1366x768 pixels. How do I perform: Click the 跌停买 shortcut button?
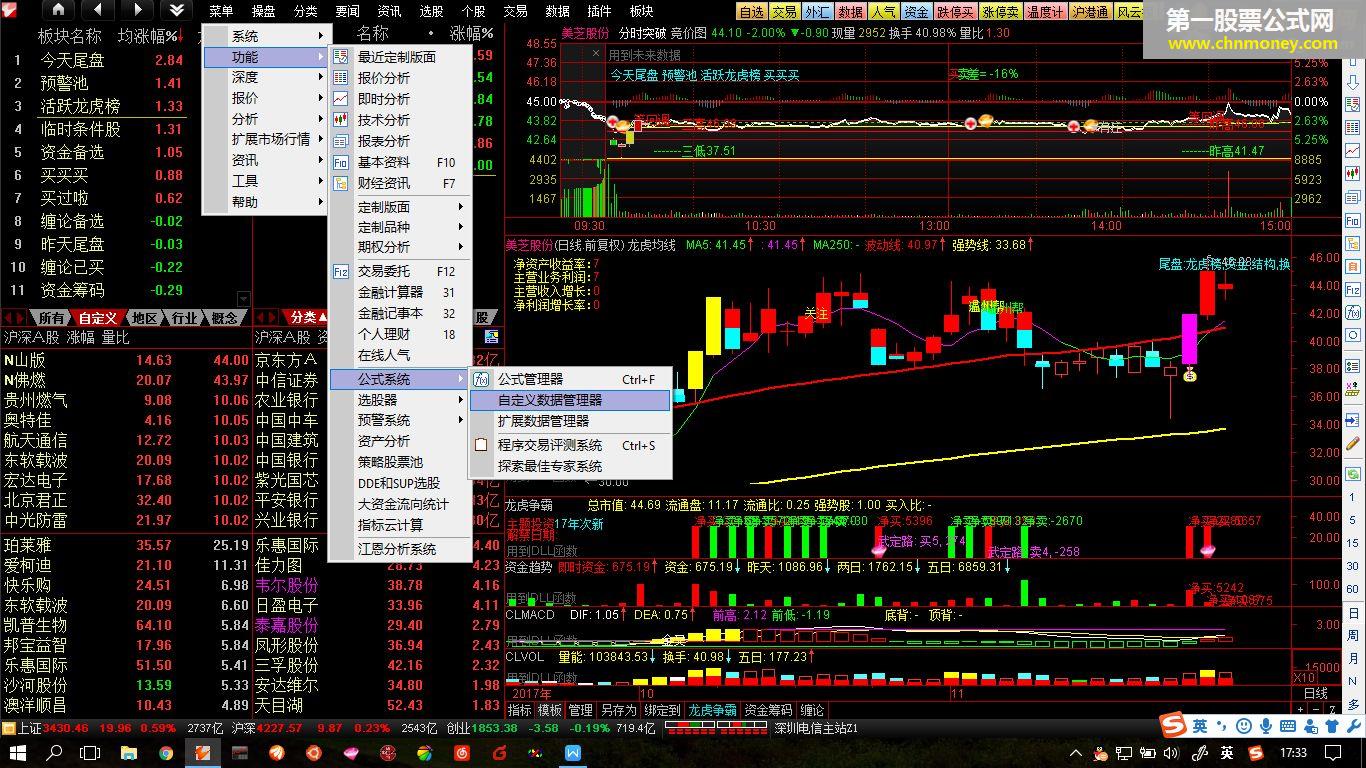coord(955,12)
